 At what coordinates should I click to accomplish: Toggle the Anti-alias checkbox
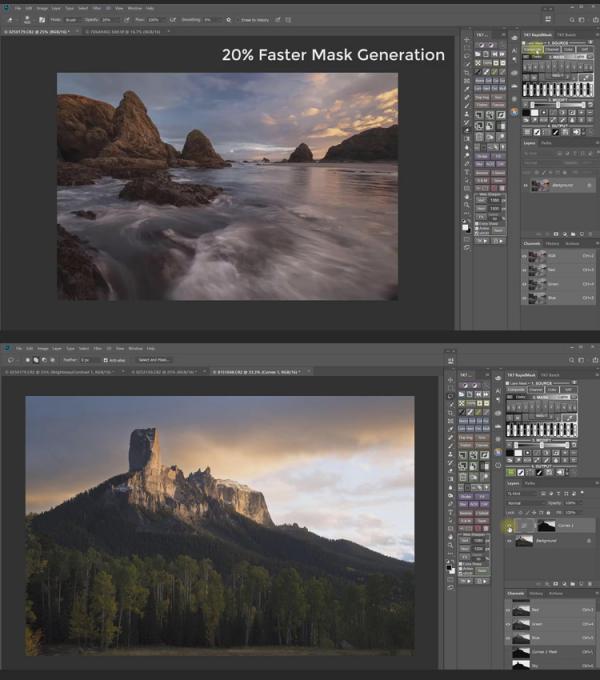[x=107, y=359]
